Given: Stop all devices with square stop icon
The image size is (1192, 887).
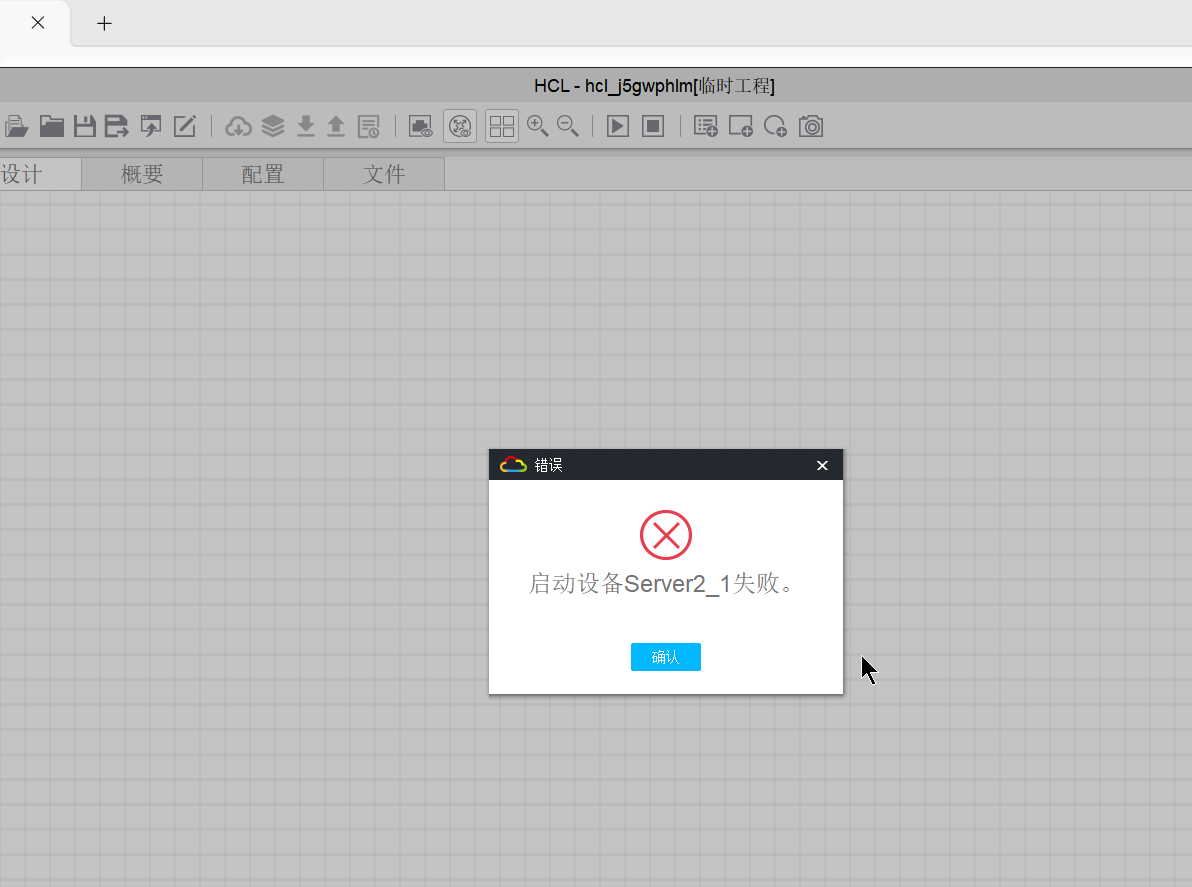Looking at the screenshot, I should point(653,126).
